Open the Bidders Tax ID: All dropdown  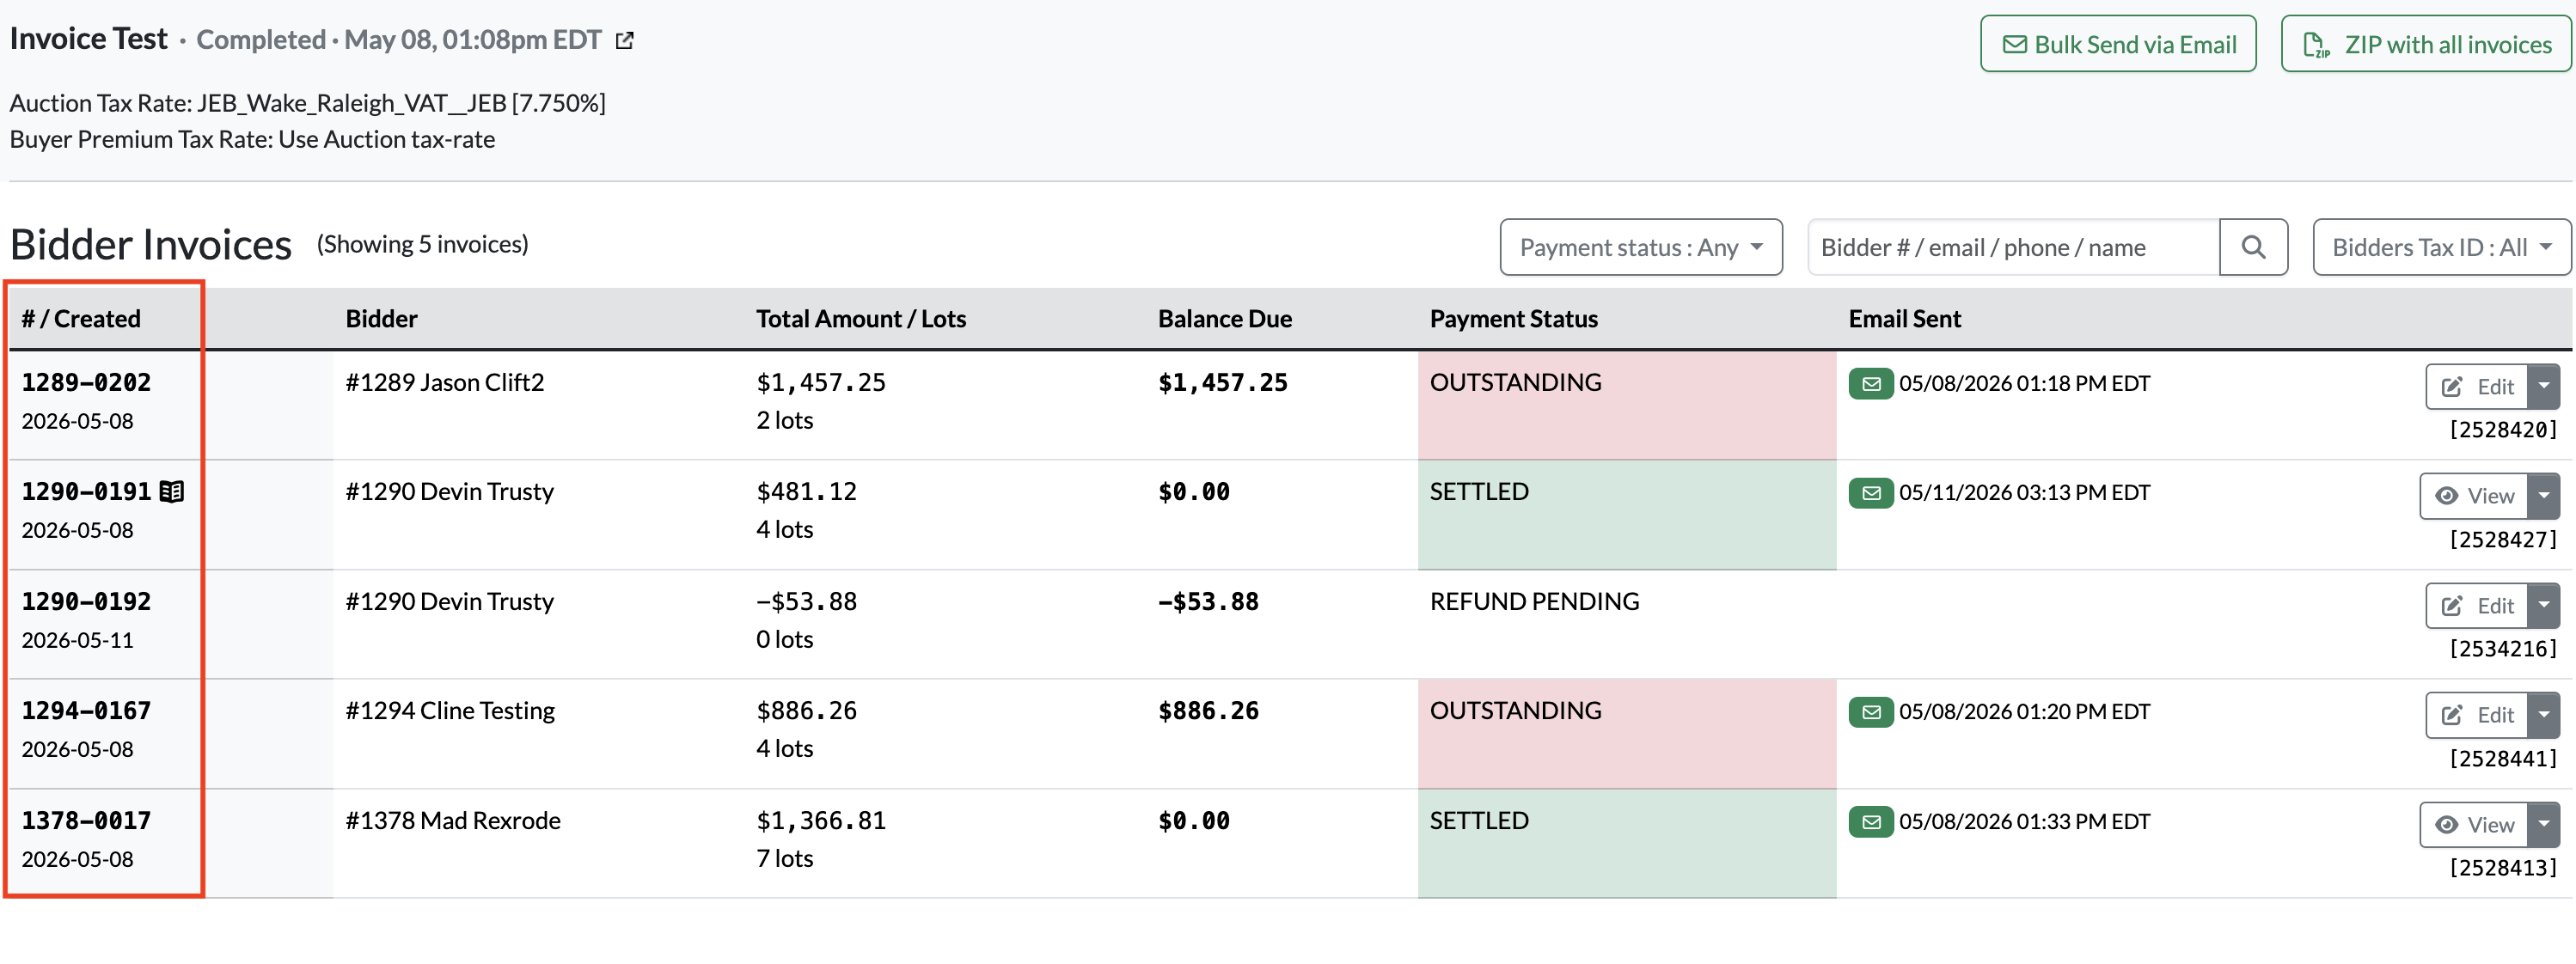[2441, 247]
